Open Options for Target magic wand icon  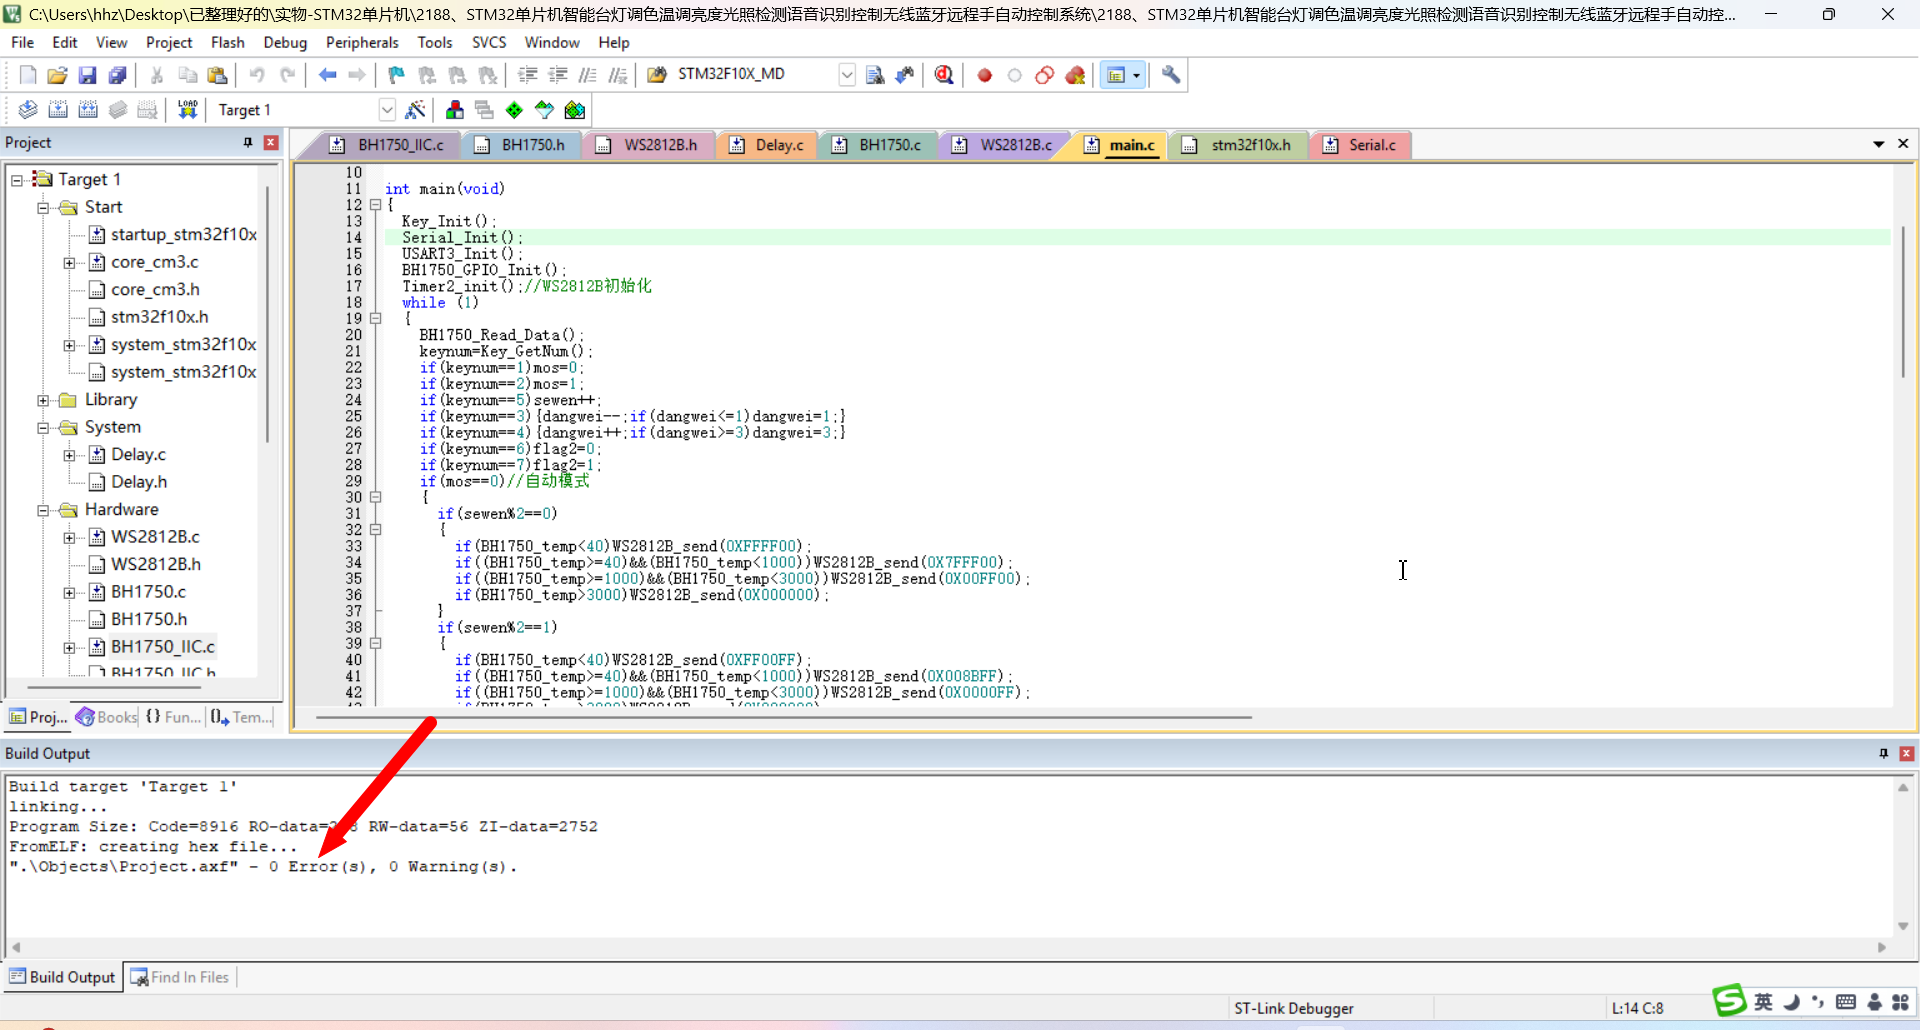(416, 110)
